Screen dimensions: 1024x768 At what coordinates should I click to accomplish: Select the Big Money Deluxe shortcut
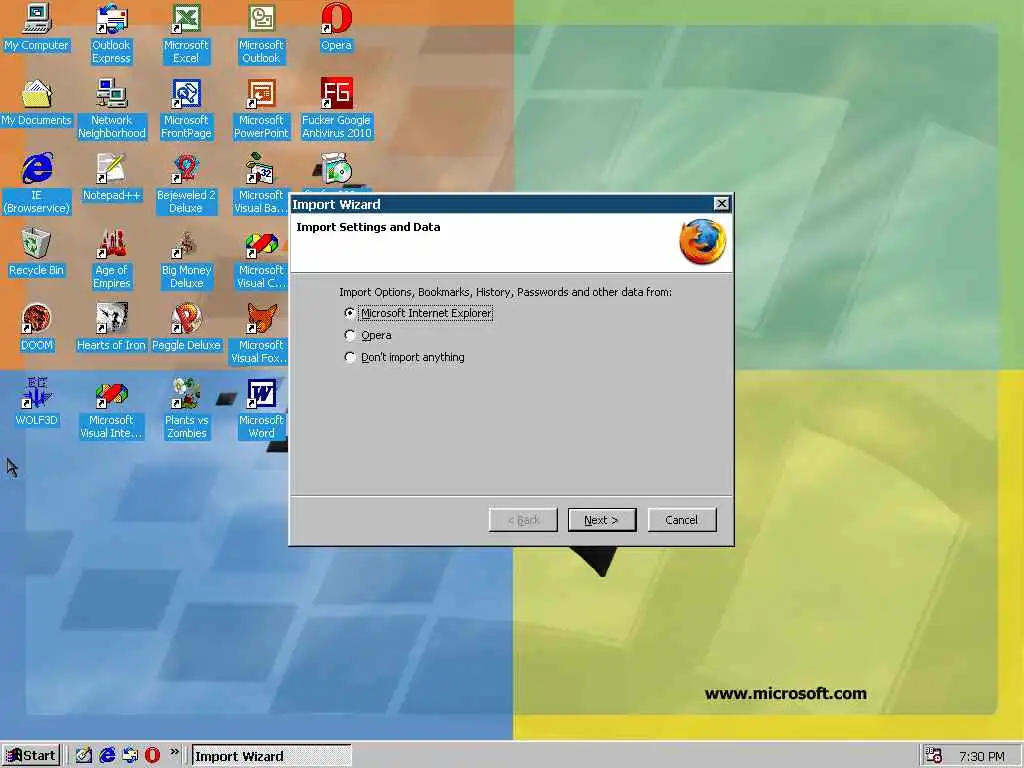coord(186,259)
